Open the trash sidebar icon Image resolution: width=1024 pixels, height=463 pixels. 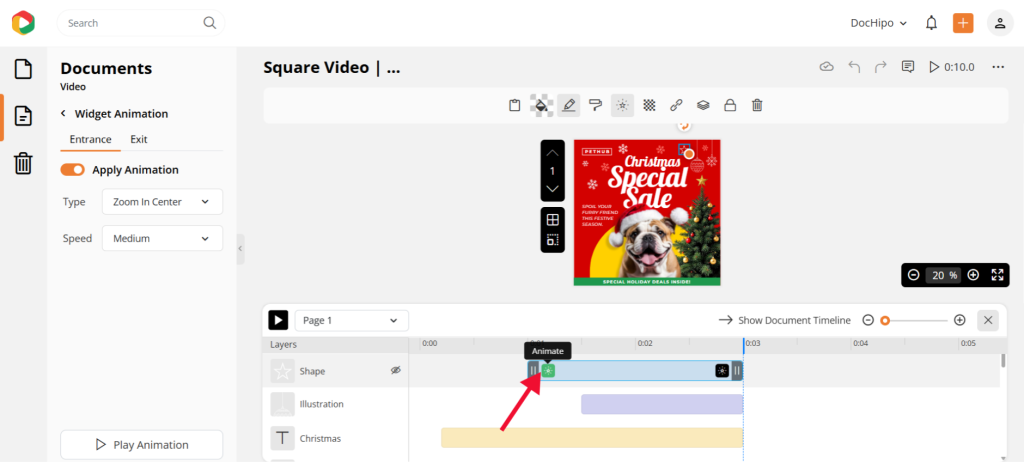[23, 163]
